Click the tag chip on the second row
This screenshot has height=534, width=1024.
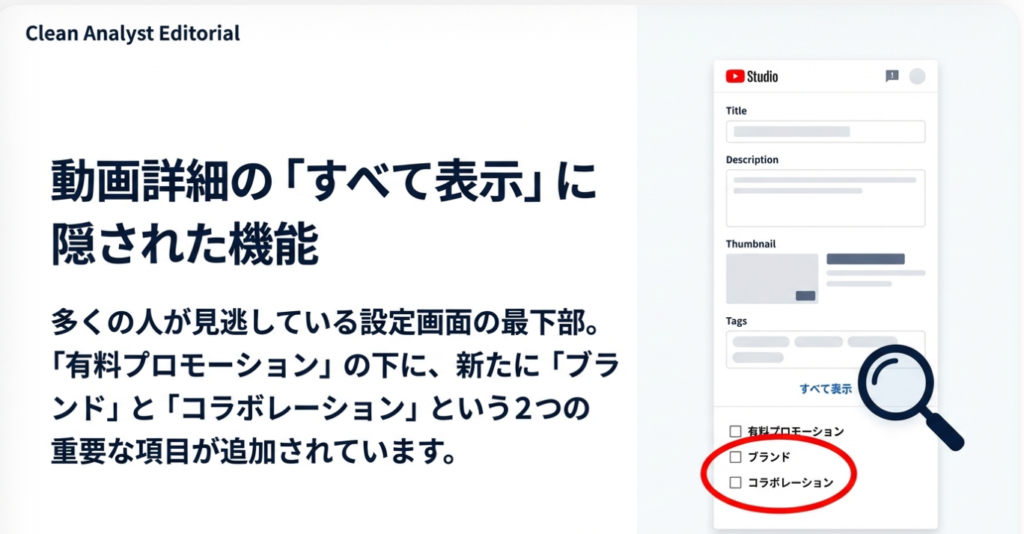[760, 357]
